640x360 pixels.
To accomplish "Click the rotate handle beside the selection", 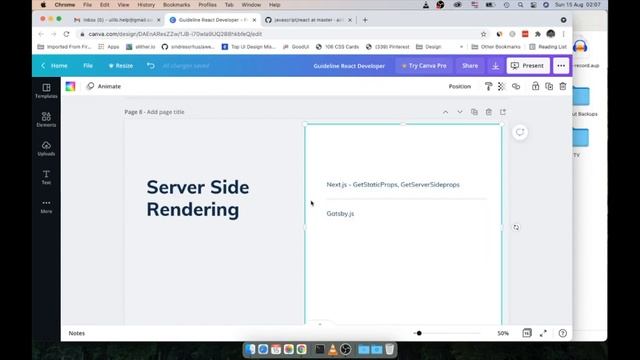I will click(516, 227).
